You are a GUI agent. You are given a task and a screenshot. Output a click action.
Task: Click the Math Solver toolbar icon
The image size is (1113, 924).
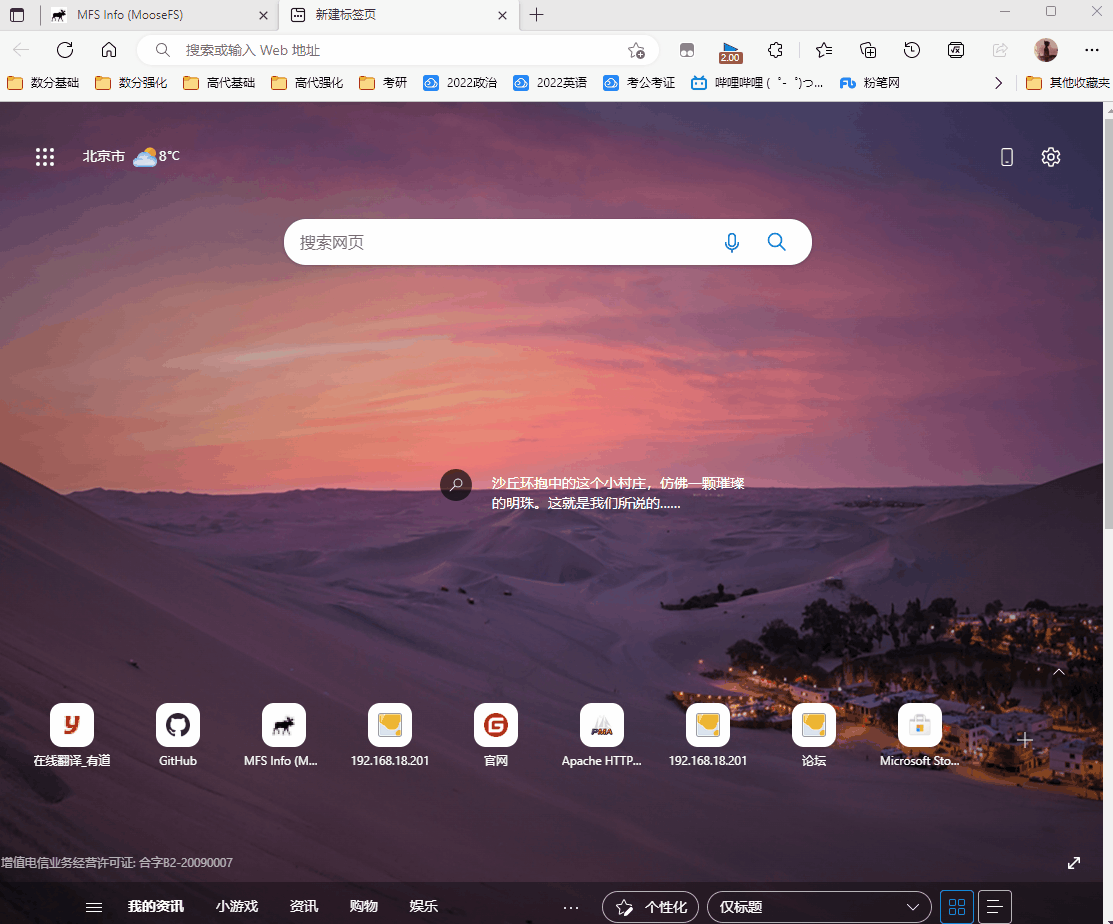point(956,50)
